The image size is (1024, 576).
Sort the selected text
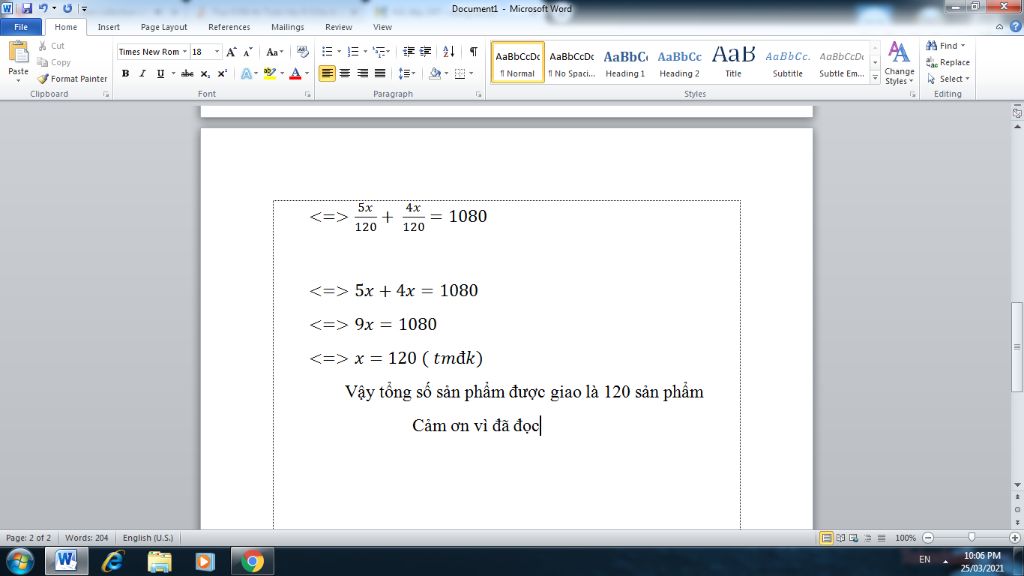tap(449, 52)
